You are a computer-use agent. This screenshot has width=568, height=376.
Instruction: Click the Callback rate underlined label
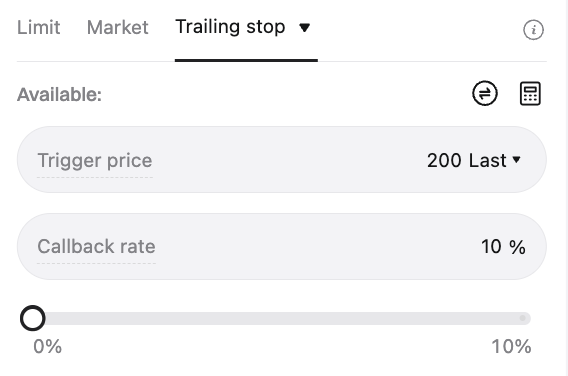96,247
